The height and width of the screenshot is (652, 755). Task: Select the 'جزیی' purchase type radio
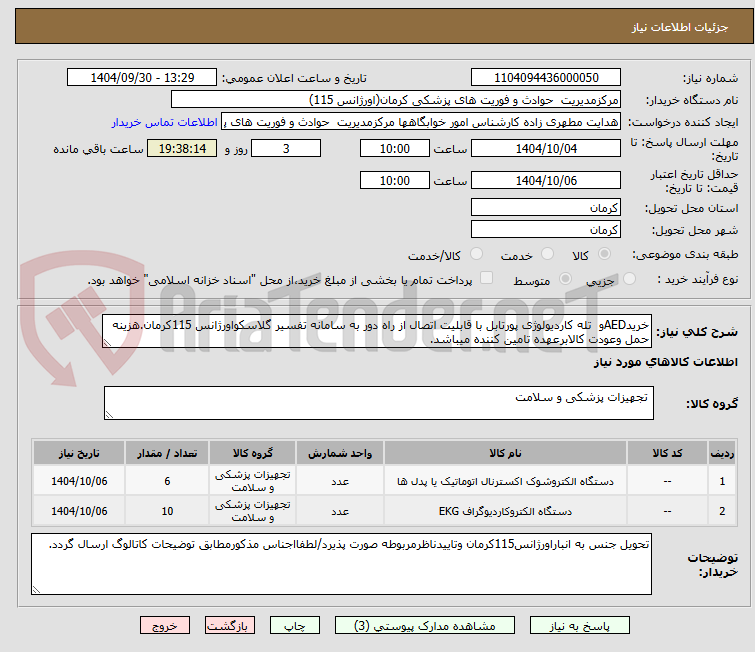click(x=629, y=278)
